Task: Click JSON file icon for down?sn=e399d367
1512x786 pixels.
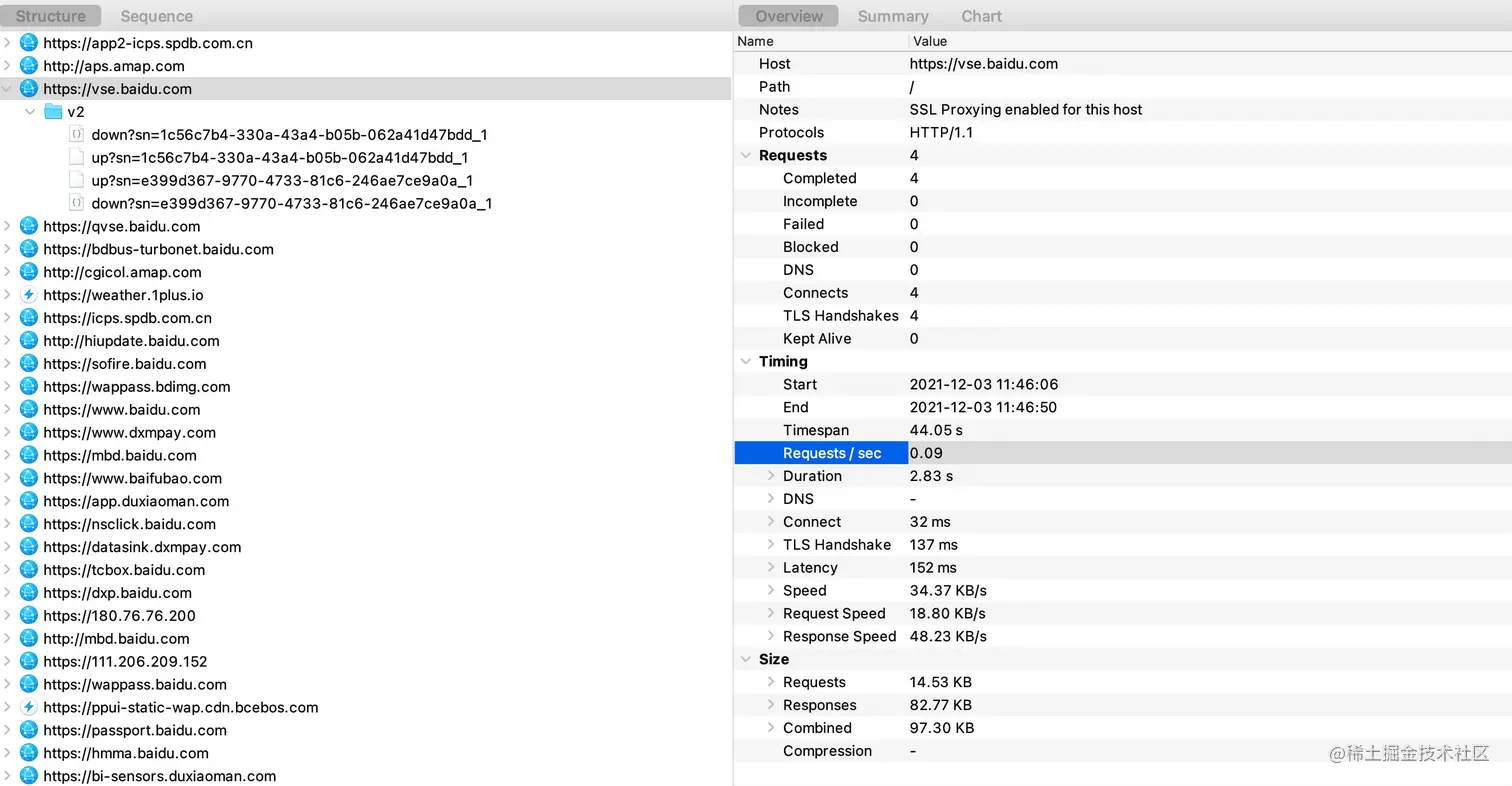Action: pos(76,203)
